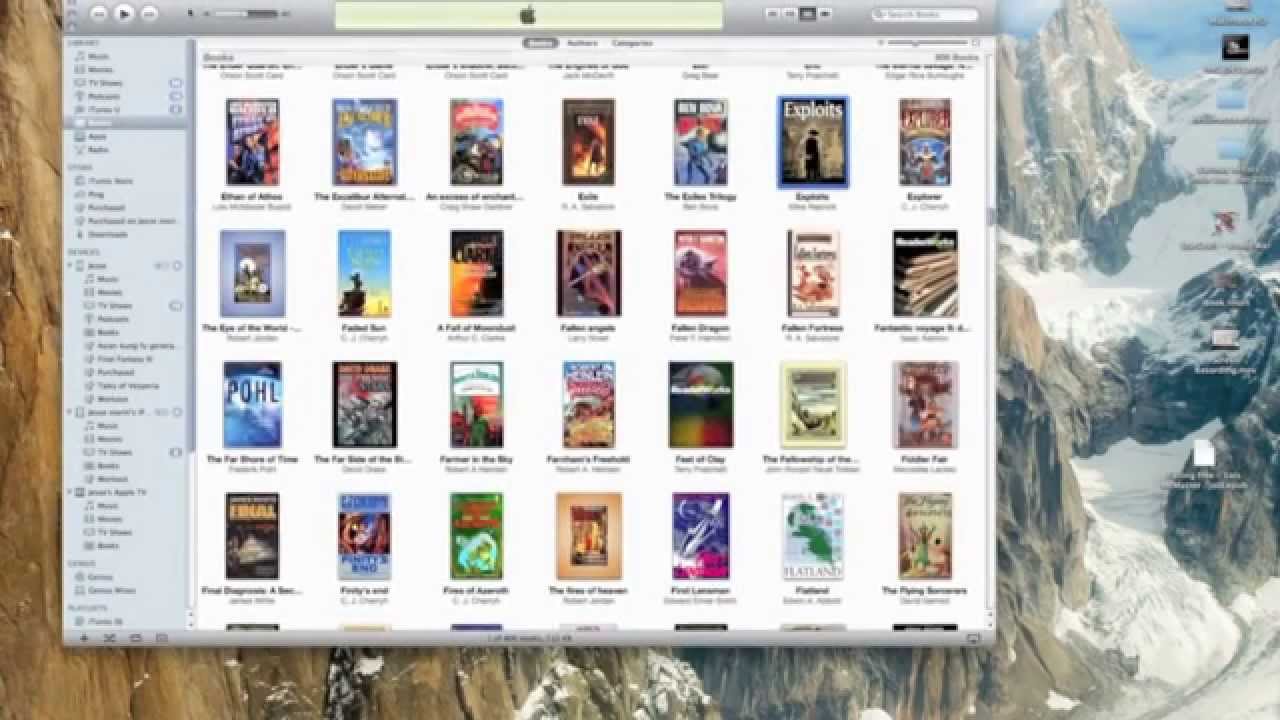Select the Authors tab

[x=582, y=43]
